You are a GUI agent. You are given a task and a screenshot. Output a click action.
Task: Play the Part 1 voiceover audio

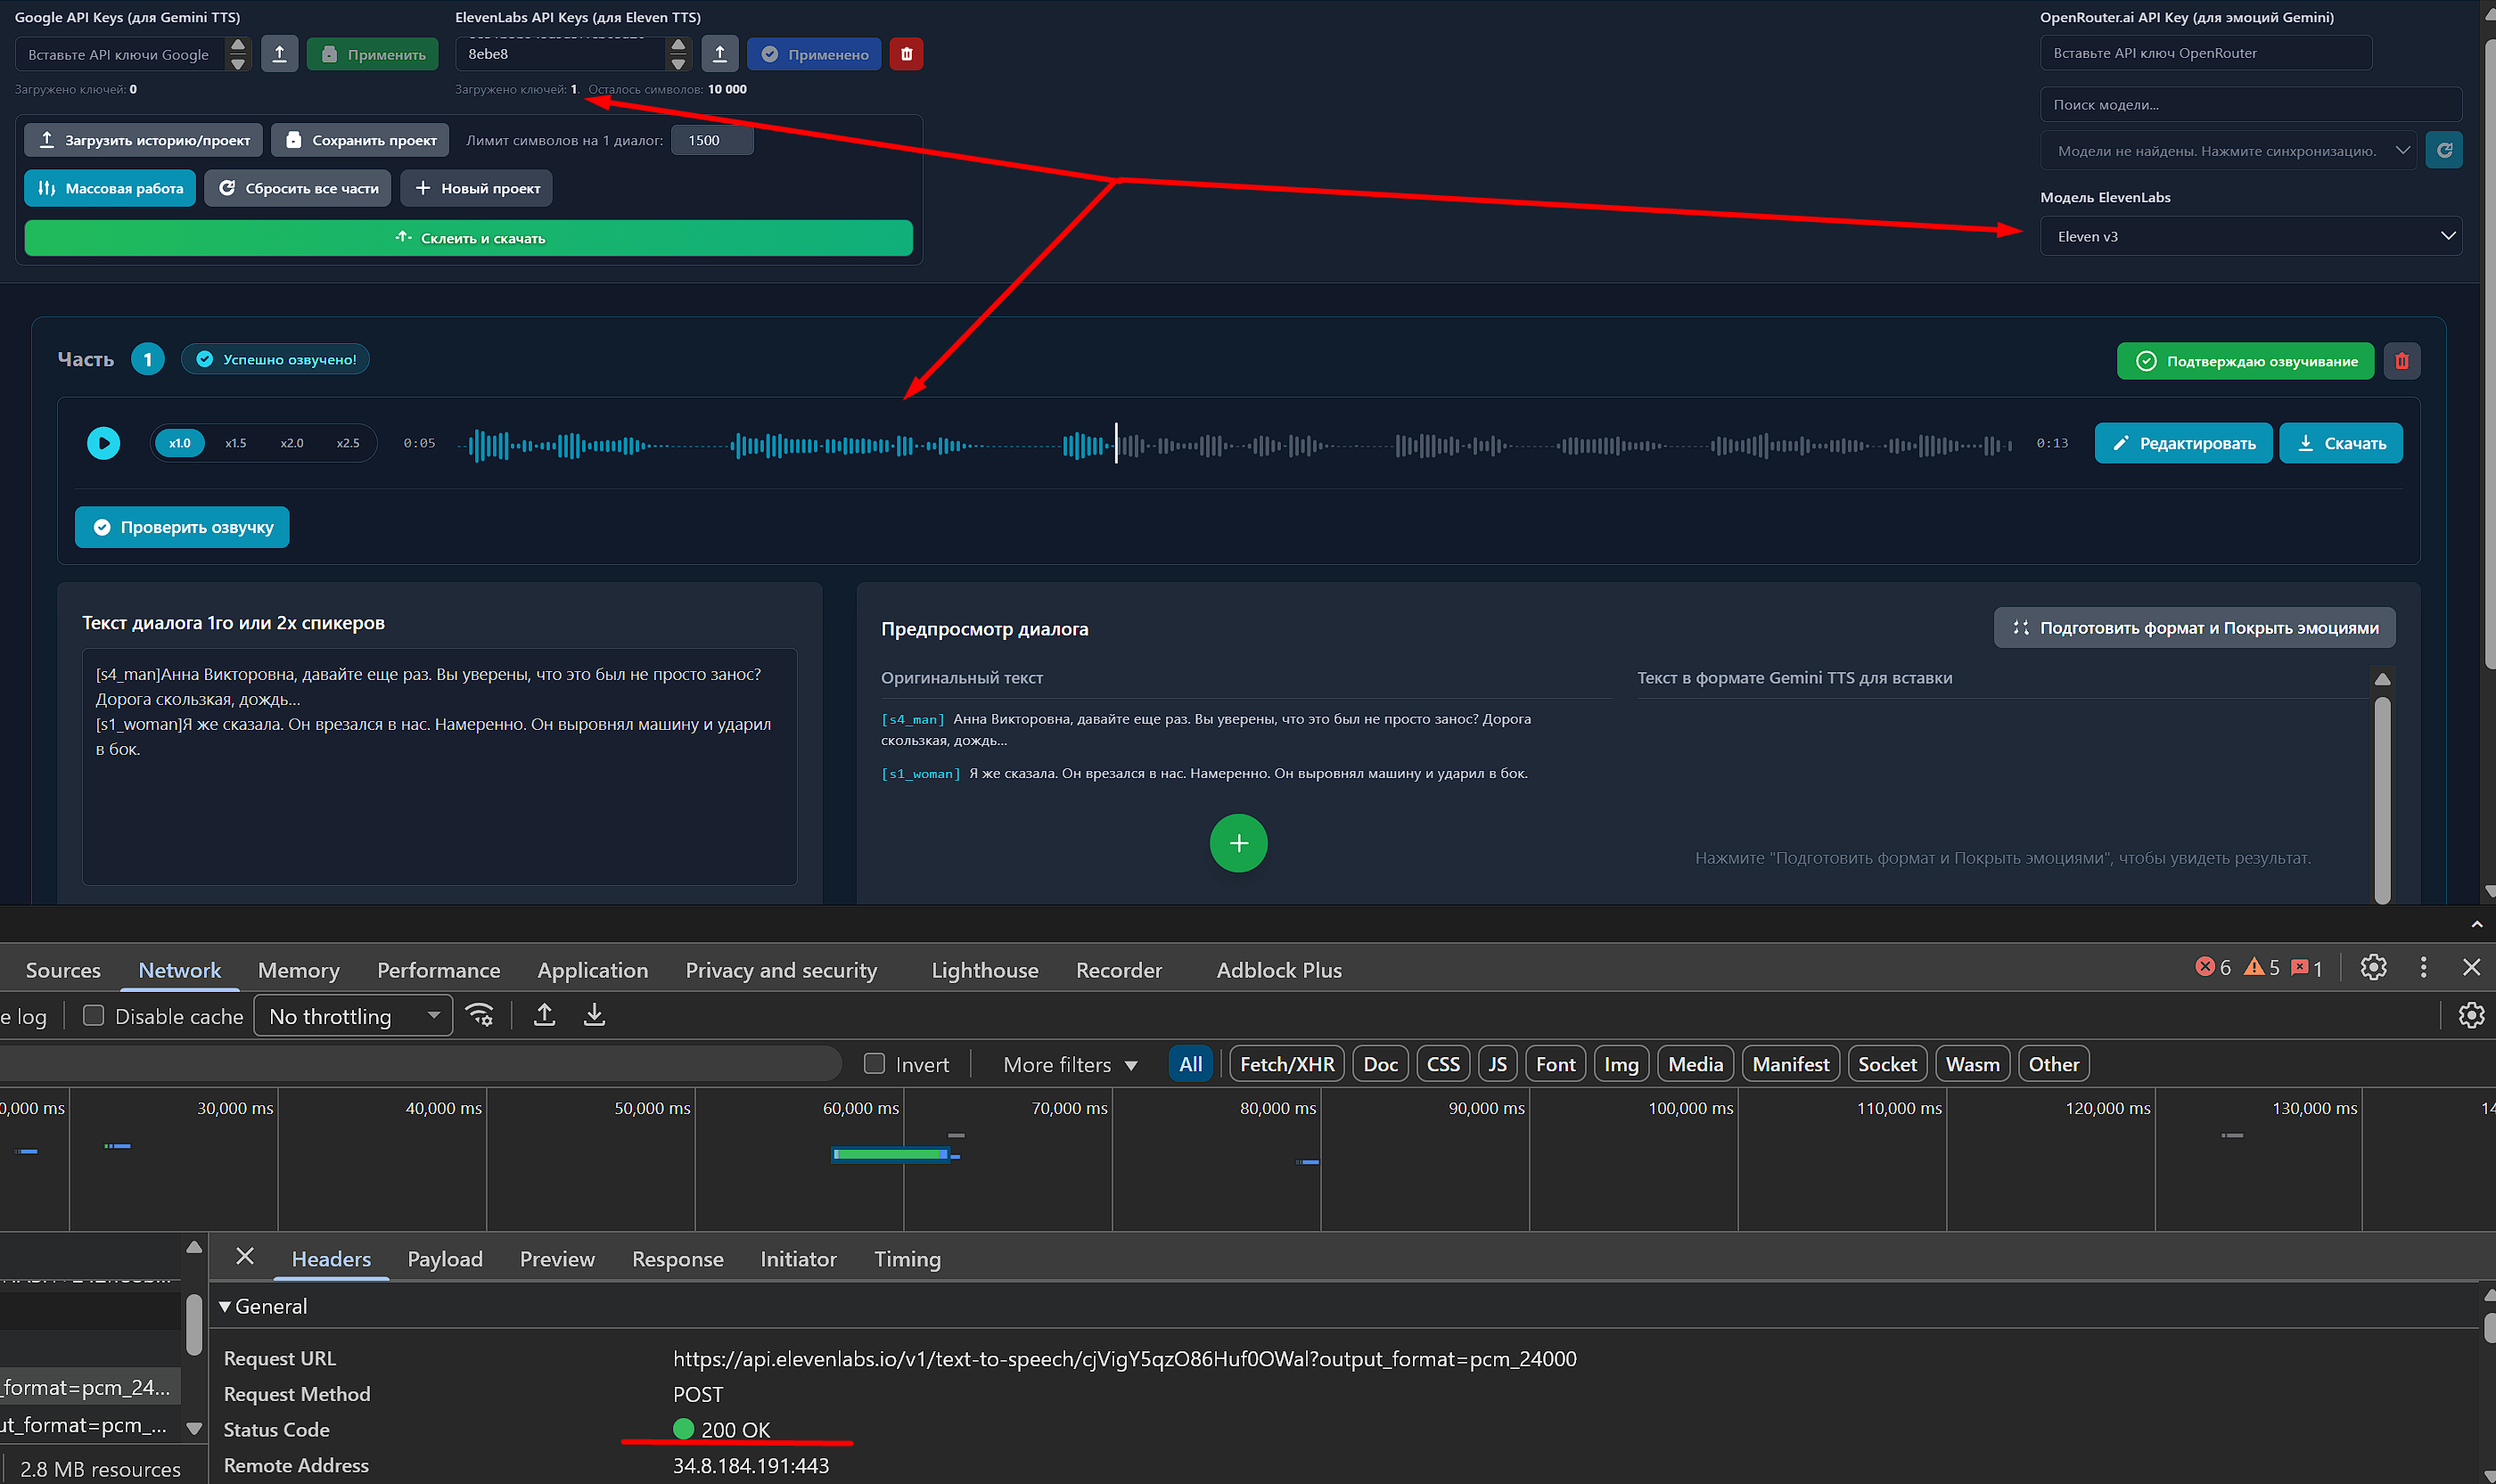pos(103,443)
